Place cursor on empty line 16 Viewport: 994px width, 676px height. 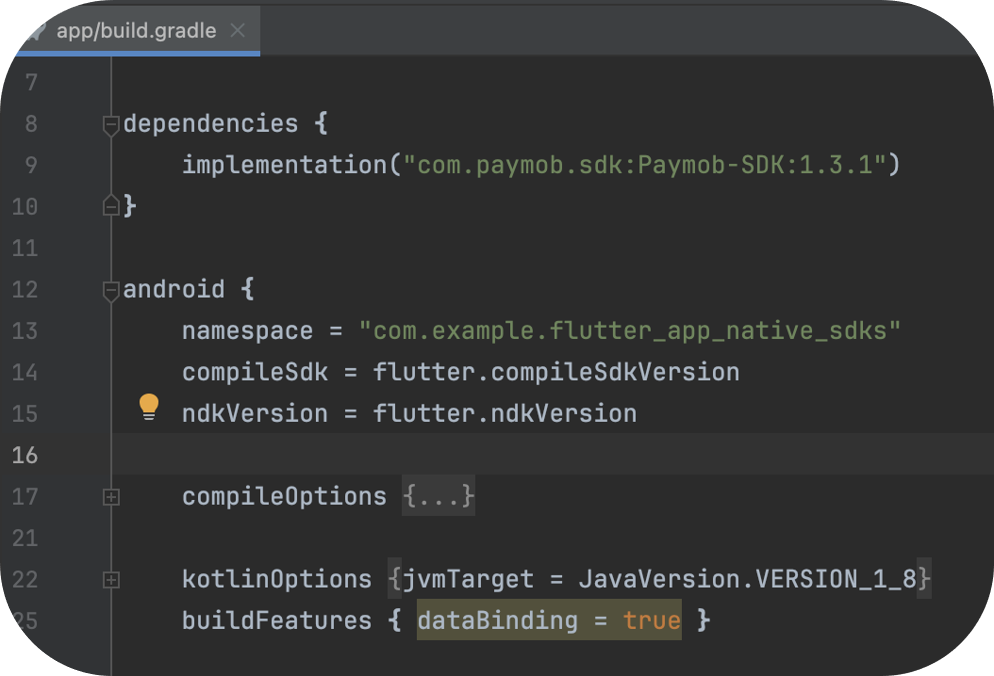pyautogui.click(x=500, y=455)
